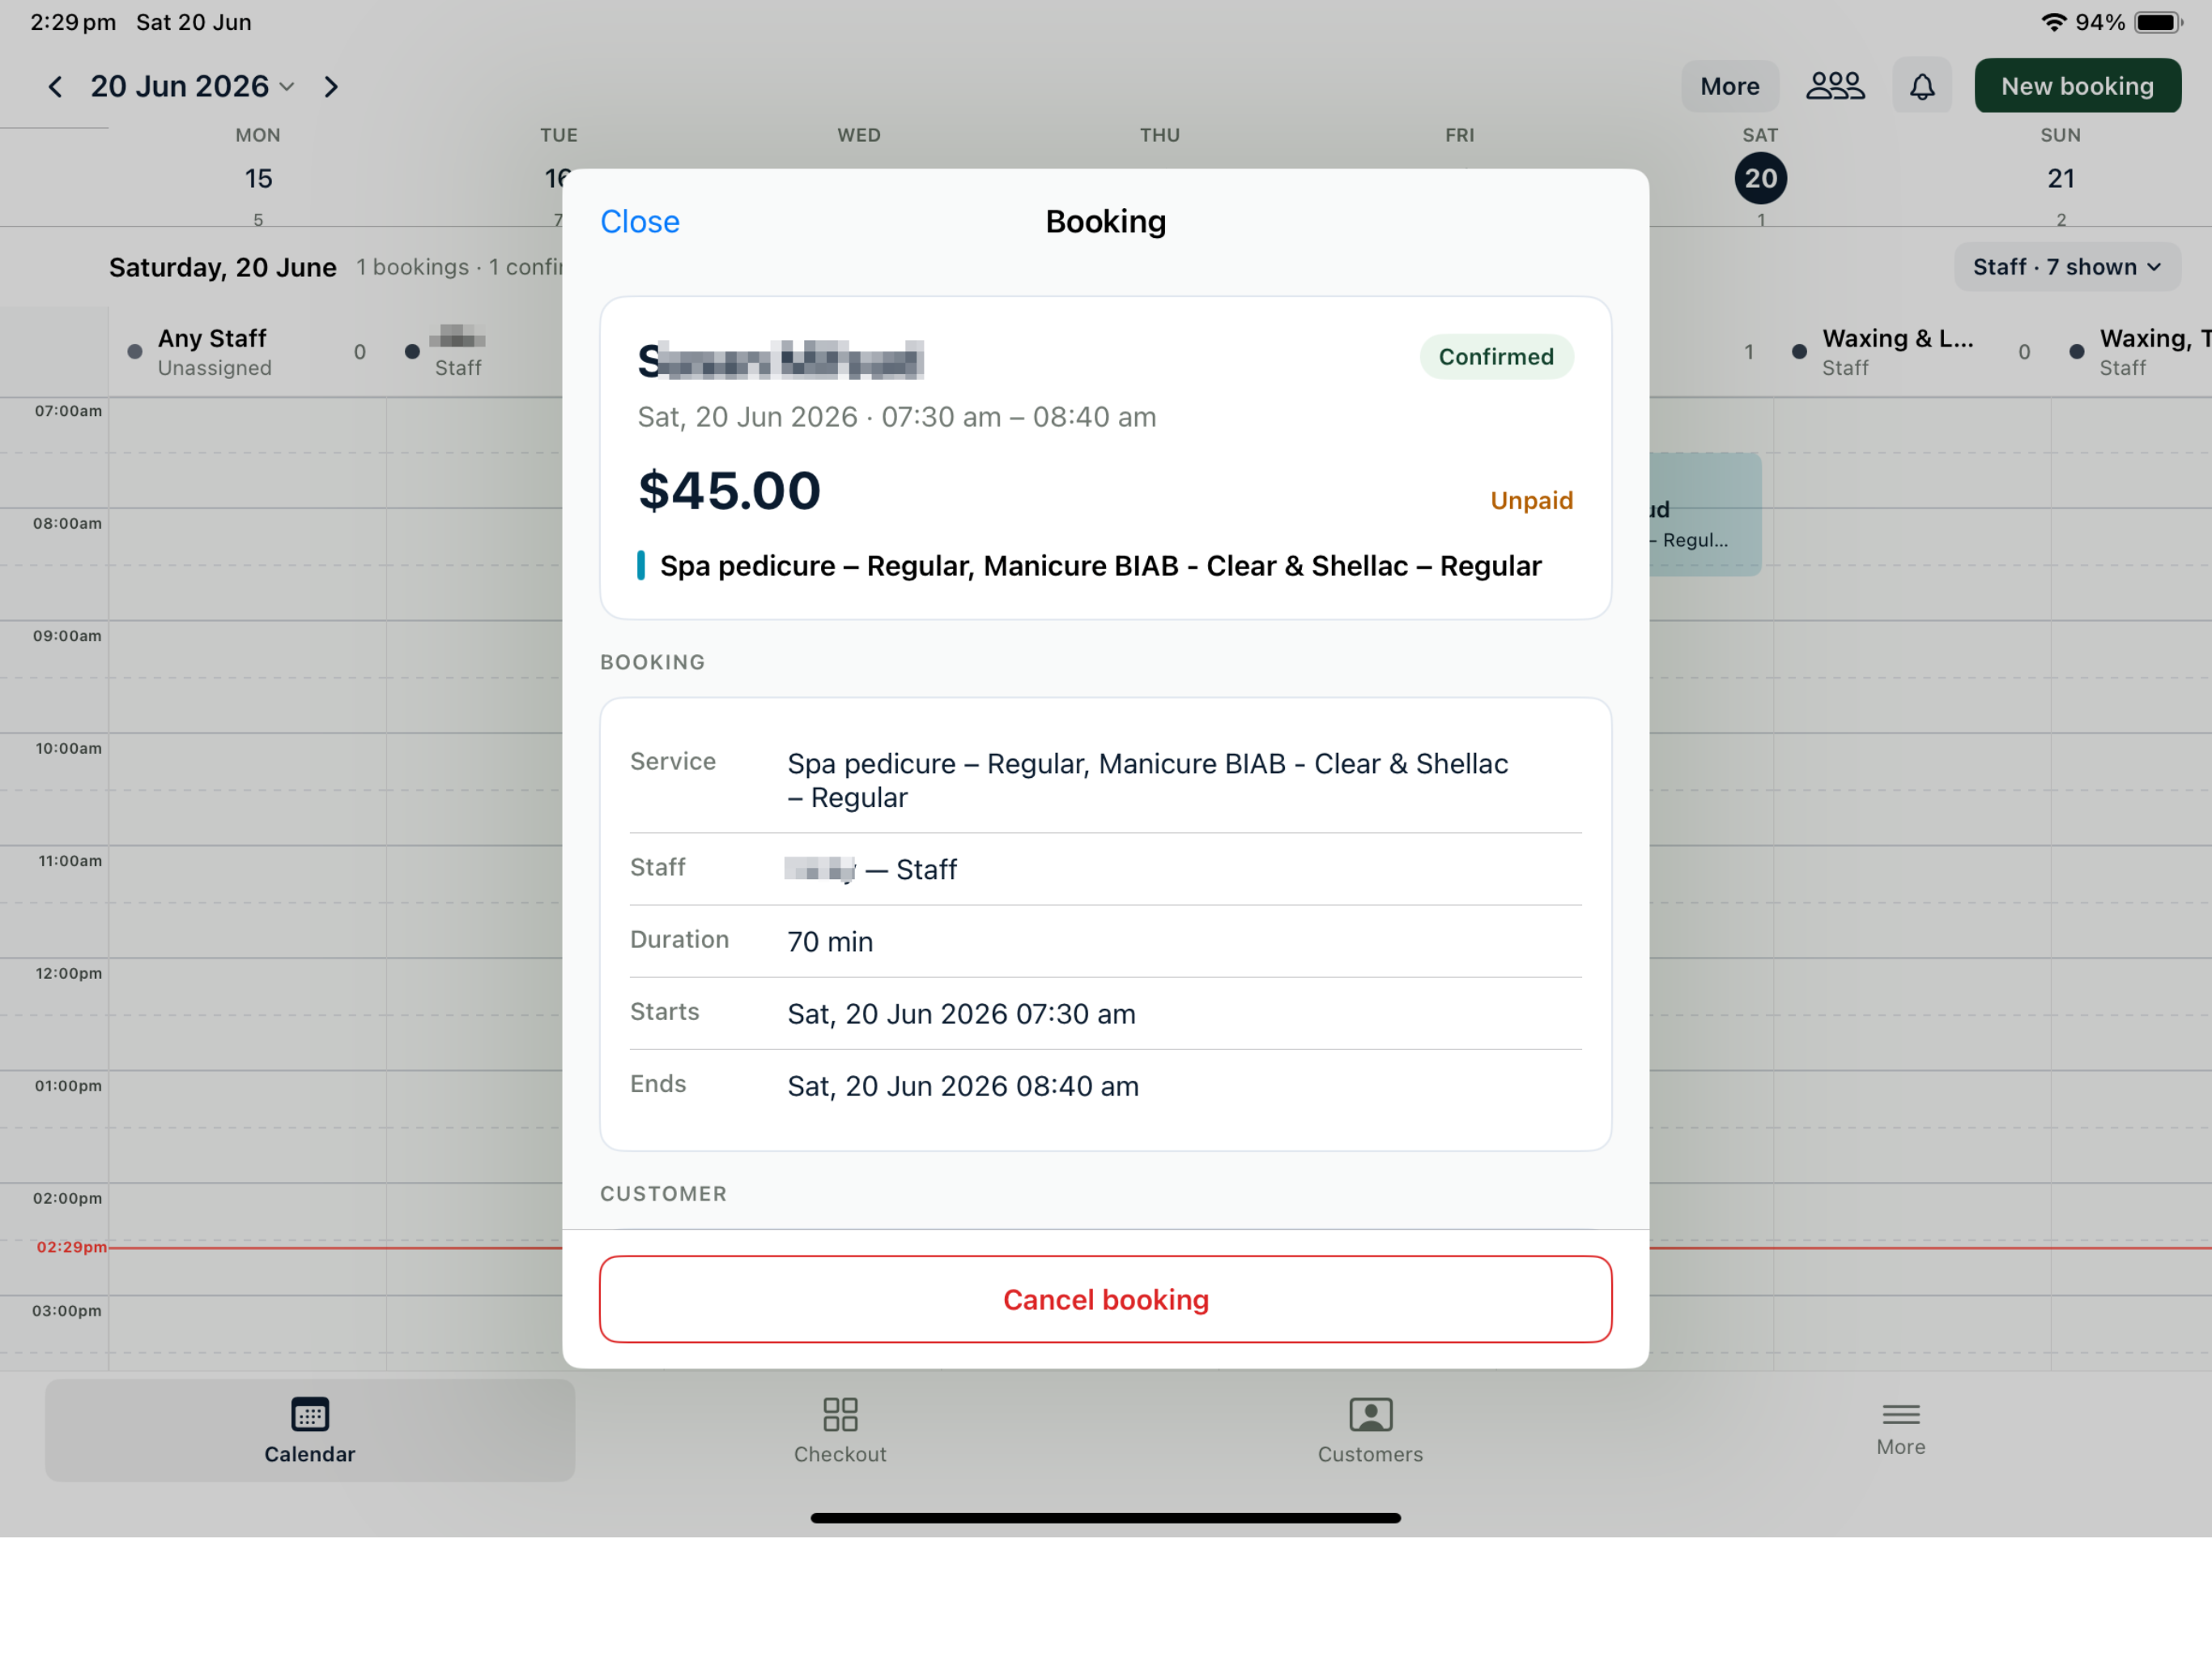Screen dimensions: 2212x1658
Task: Click Starts Sat, 20 Jun 2026 07:30 am
Action: 1105,1013
